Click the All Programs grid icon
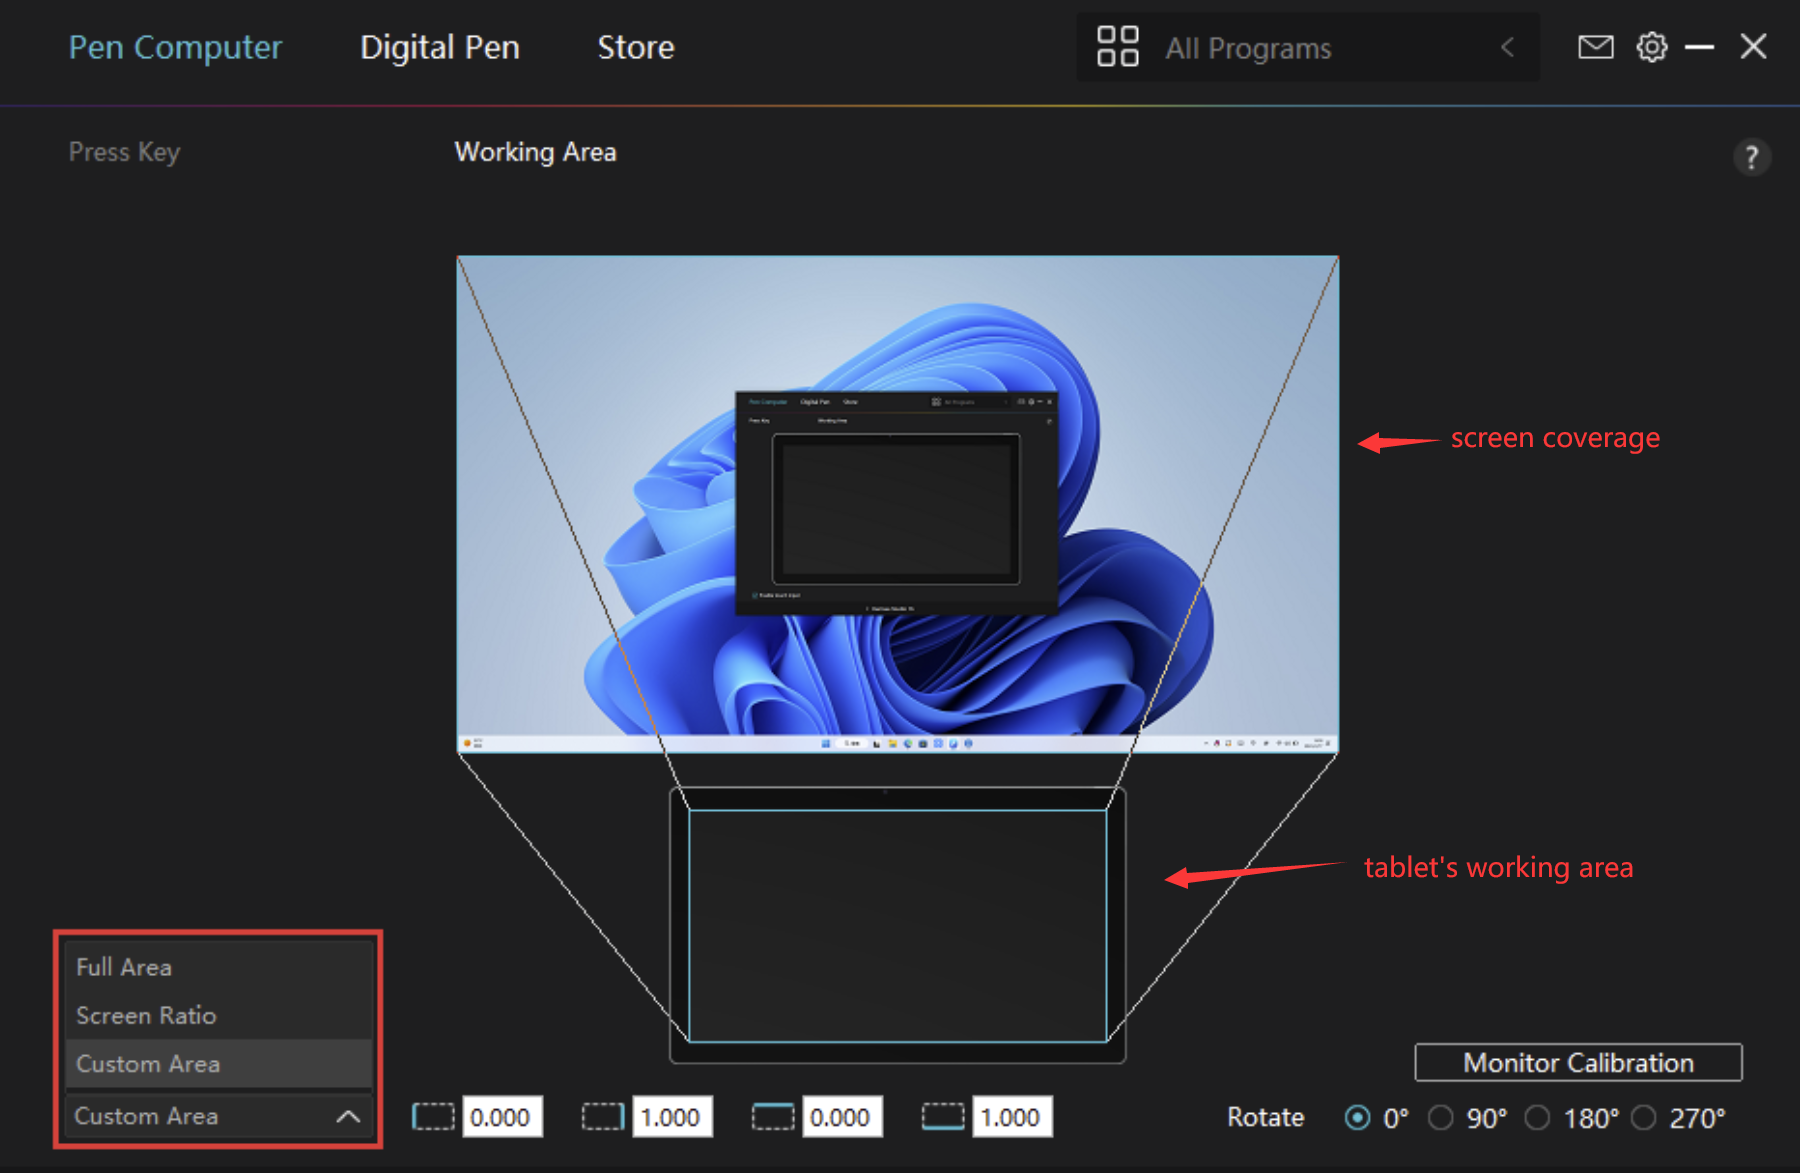 tap(1117, 47)
